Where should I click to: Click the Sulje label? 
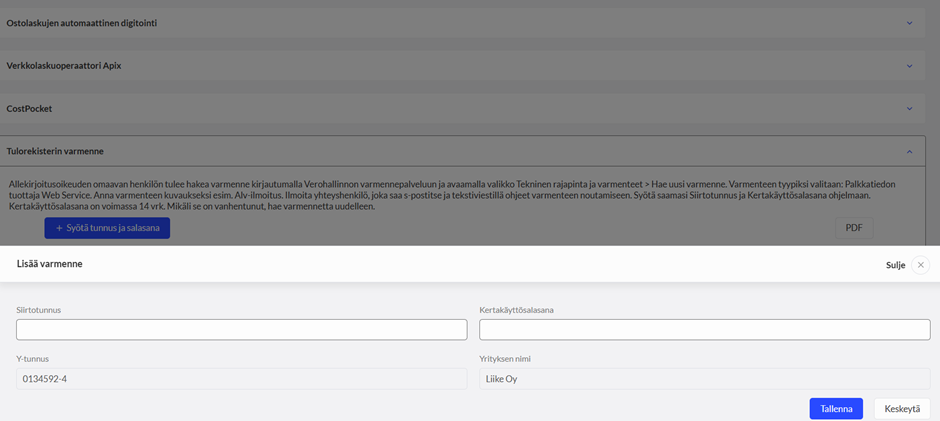coord(896,264)
